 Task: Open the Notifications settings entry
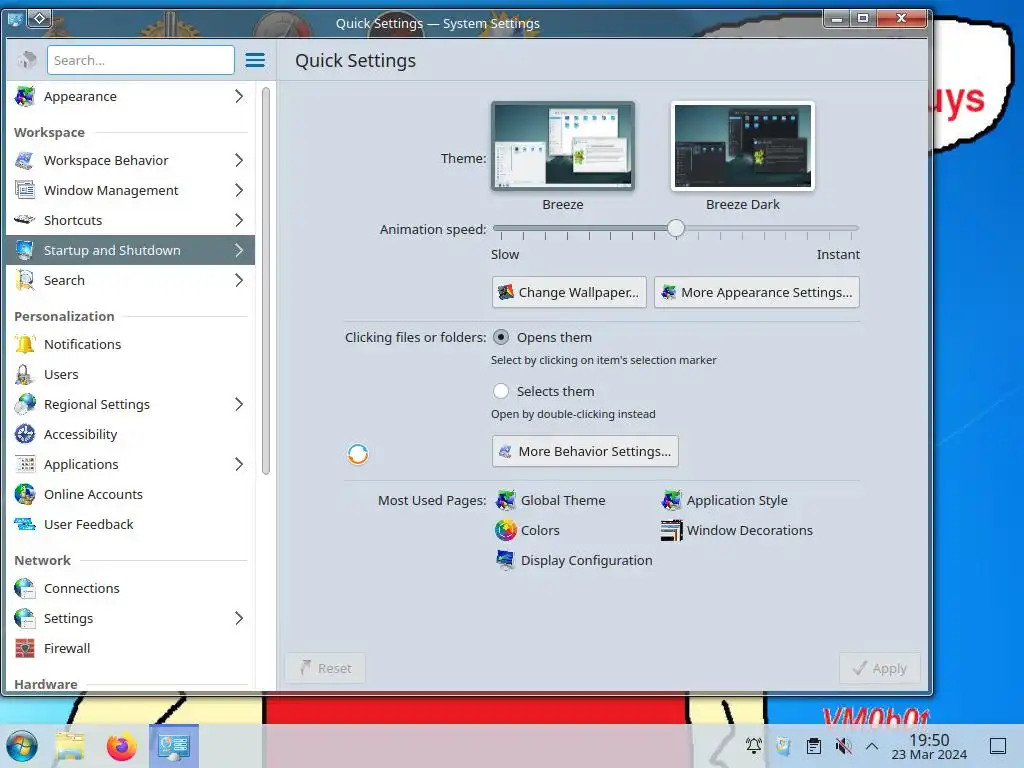(131, 344)
